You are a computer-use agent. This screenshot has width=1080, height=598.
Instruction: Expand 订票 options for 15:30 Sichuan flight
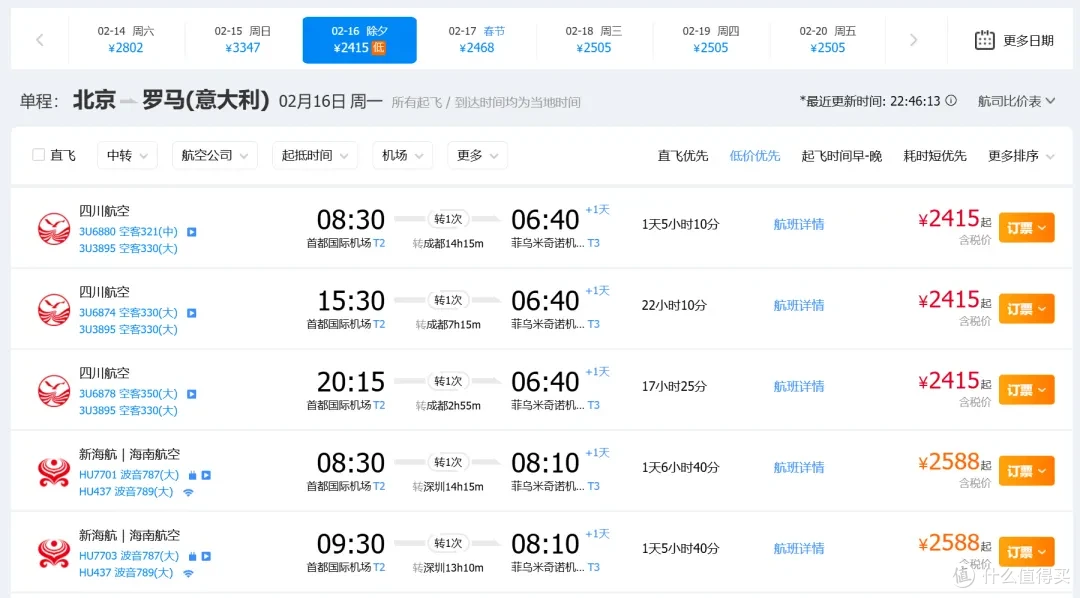point(1026,309)
